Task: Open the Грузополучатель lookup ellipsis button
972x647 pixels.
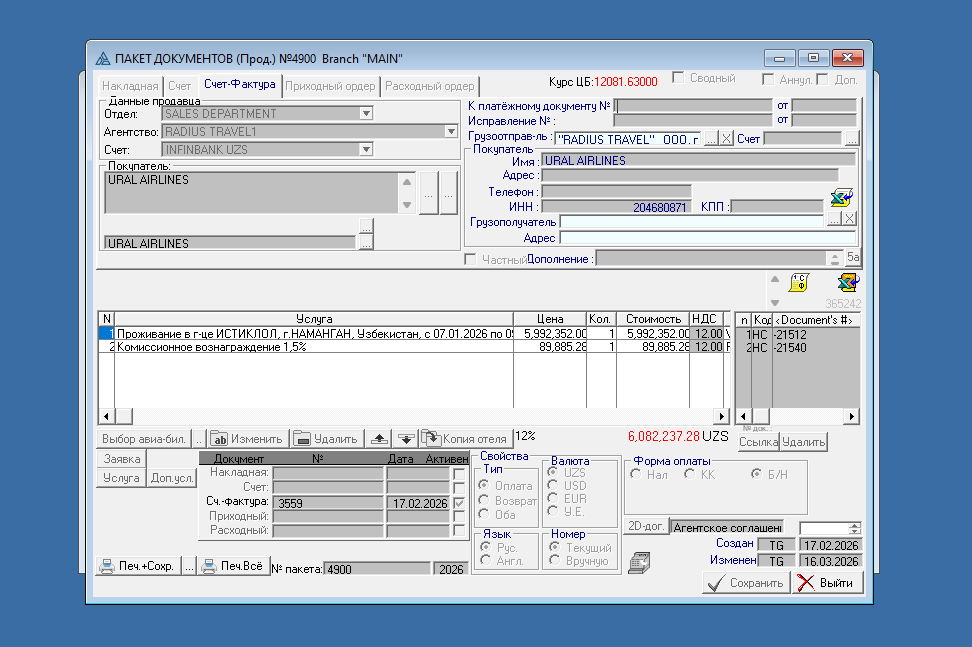Action: pos(834,219)
